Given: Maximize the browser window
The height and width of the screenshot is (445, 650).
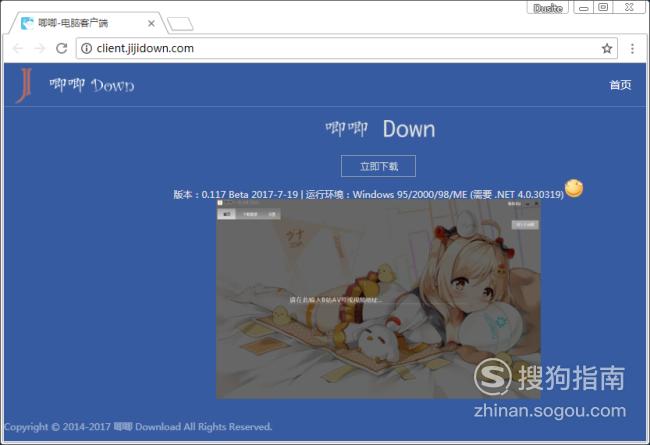Looking at the screenshot, I should click(x=603, y=7).
